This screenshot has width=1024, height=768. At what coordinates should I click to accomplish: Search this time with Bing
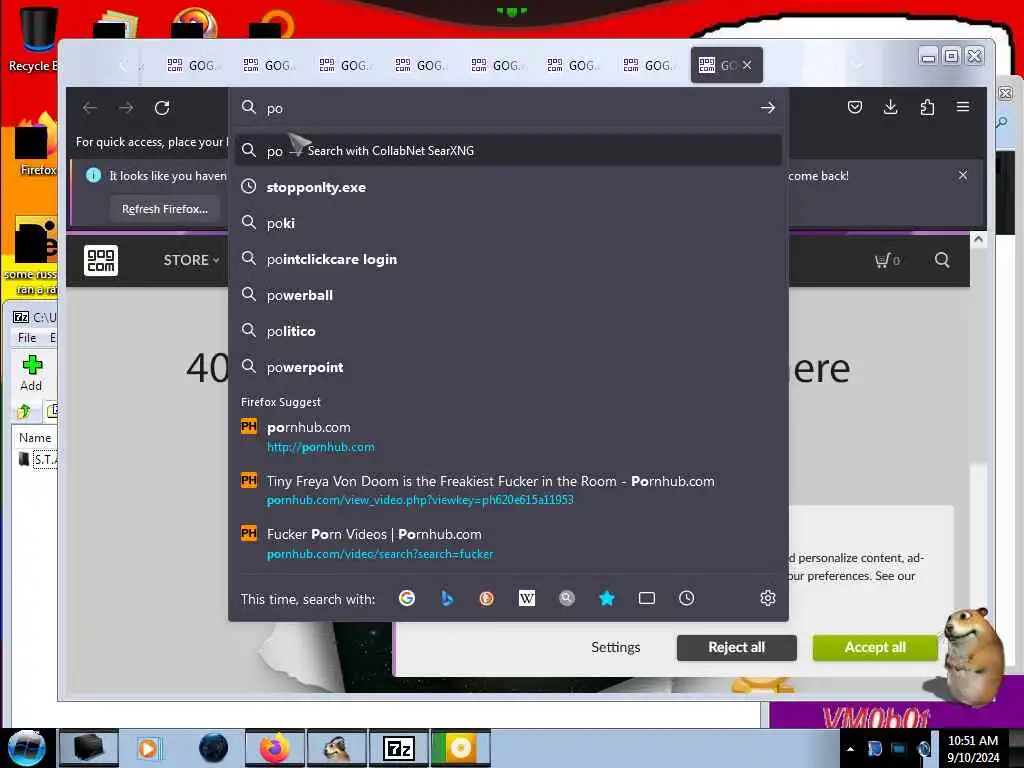(447, 598)
